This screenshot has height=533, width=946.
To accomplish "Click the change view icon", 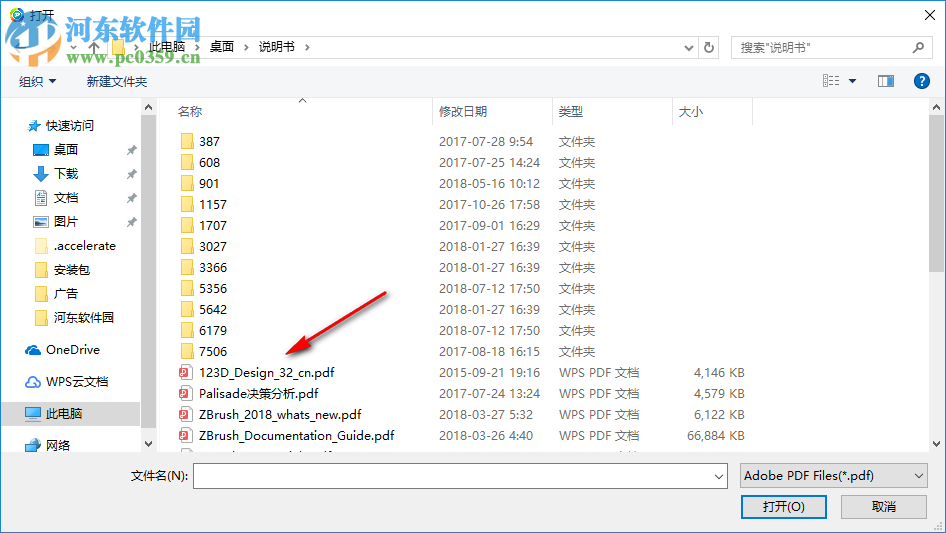I will point(831,81).
